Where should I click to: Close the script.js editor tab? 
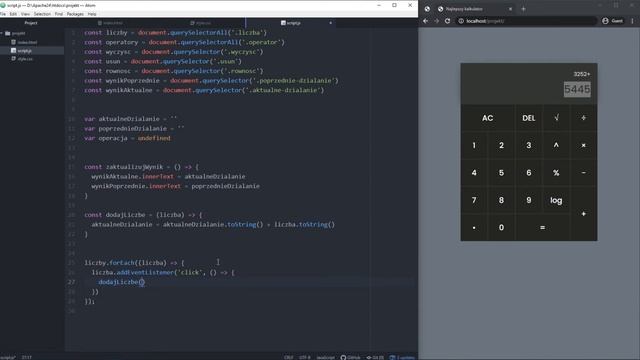[331, 23]
